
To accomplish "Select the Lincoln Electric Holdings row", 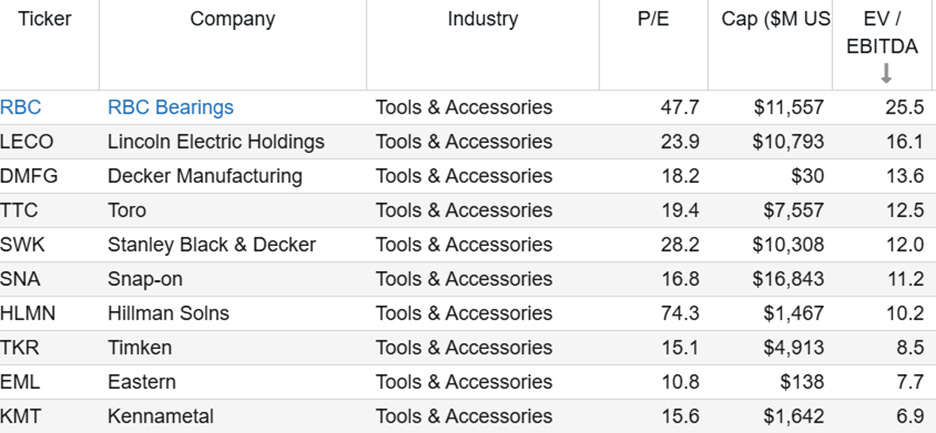I will pos(468,142).
